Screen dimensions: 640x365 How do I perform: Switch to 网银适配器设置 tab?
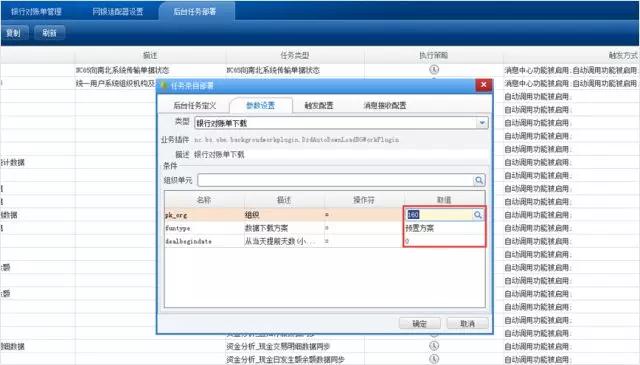pos(118,11)
